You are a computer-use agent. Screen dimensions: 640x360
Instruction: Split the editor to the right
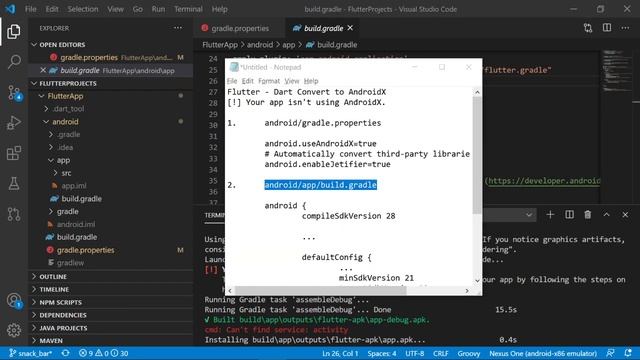[607, 28]
